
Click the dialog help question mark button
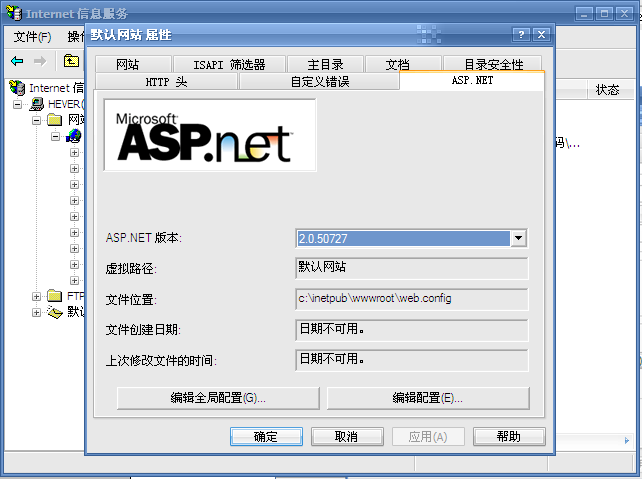pyautogui.click(x=521, y=35)
